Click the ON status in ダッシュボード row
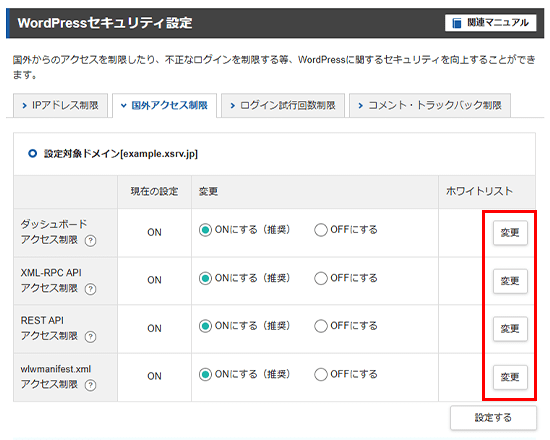This screenshot has height=440, width=550. (x=154, y=232)
